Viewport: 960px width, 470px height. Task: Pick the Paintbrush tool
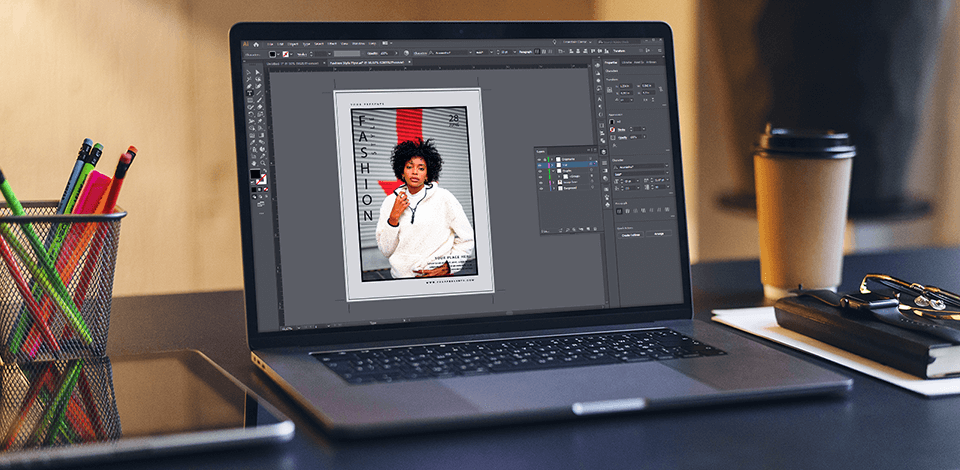tap(258, 100)
